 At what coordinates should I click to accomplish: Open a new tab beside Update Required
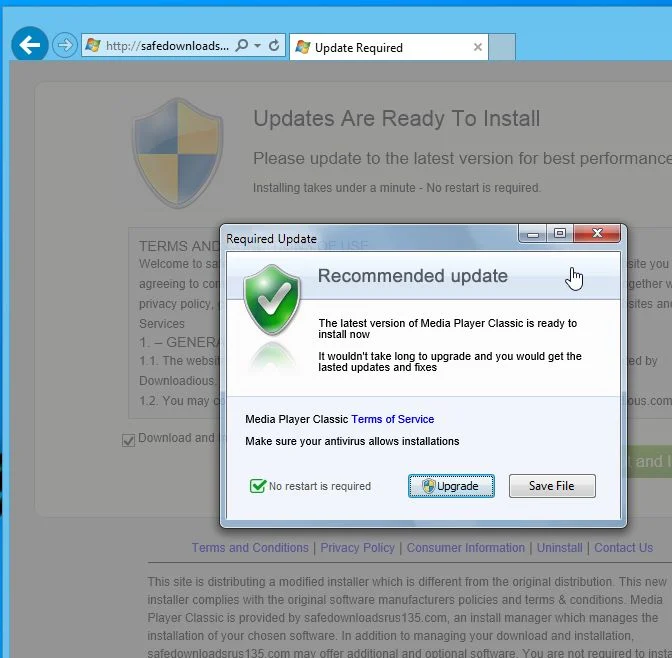502,47
